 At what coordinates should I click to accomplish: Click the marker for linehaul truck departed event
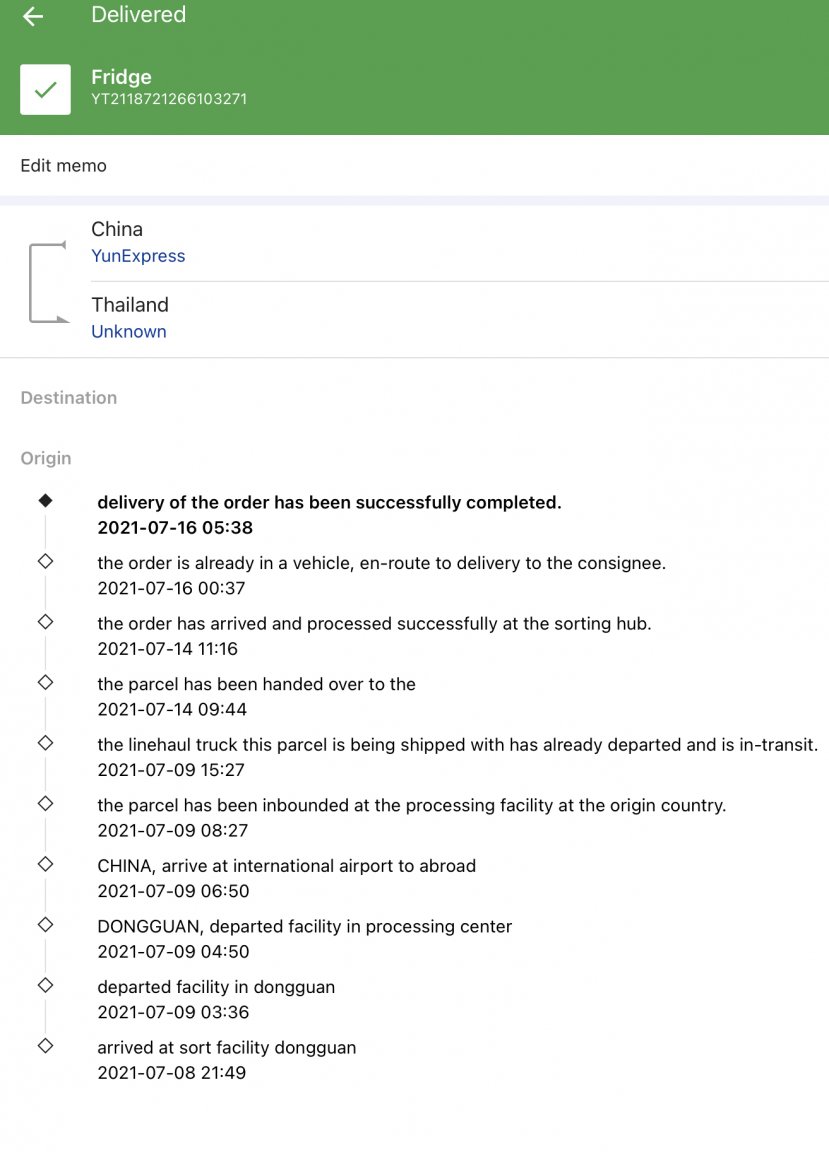click(45, 743)
